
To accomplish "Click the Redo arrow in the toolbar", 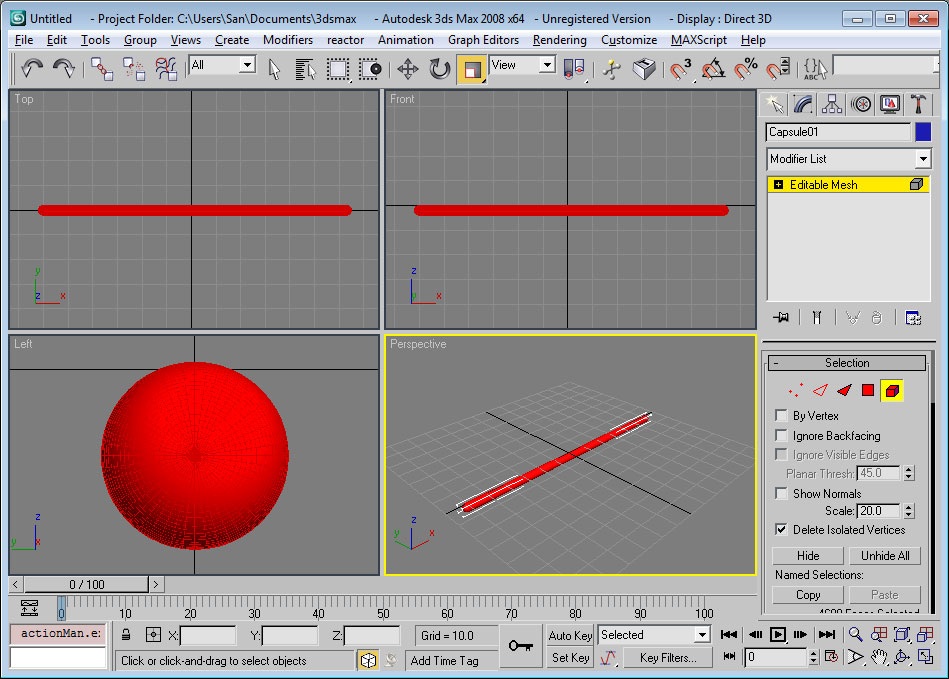I will point(64,68).
